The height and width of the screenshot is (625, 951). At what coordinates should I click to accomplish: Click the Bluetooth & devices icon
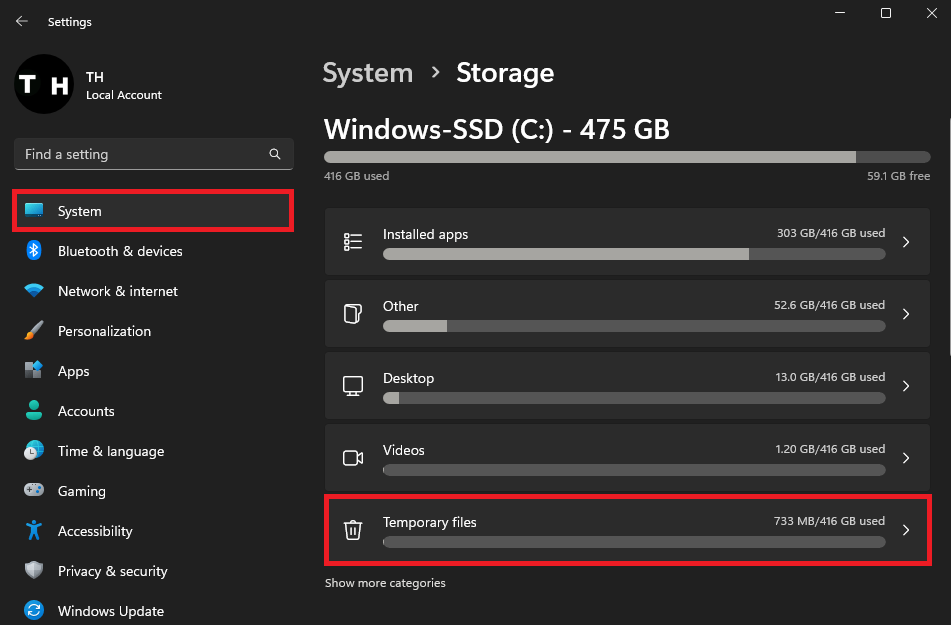(x=34, y=251)
